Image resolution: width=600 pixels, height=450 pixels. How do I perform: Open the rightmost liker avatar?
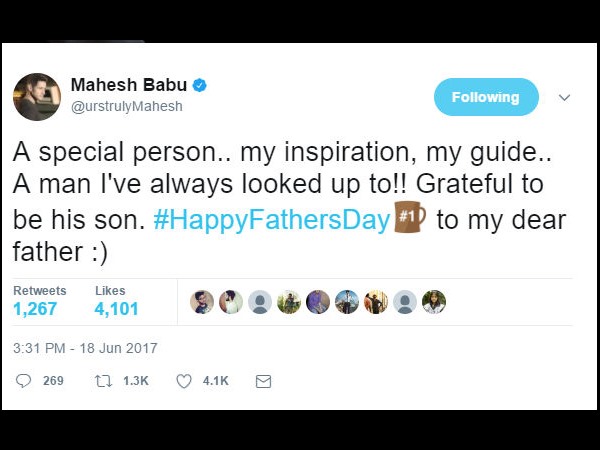(434, 302)
